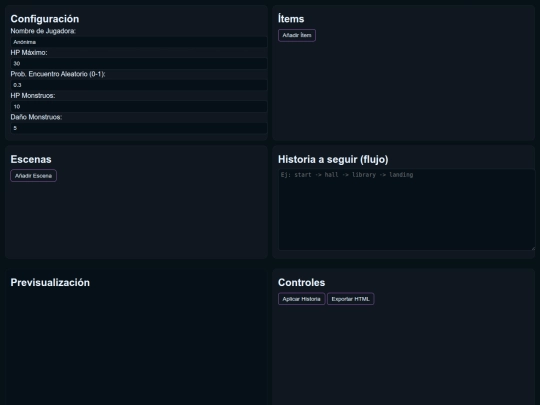
Task: Click the Daño Monstruos input field
Action: pos(139,128)
